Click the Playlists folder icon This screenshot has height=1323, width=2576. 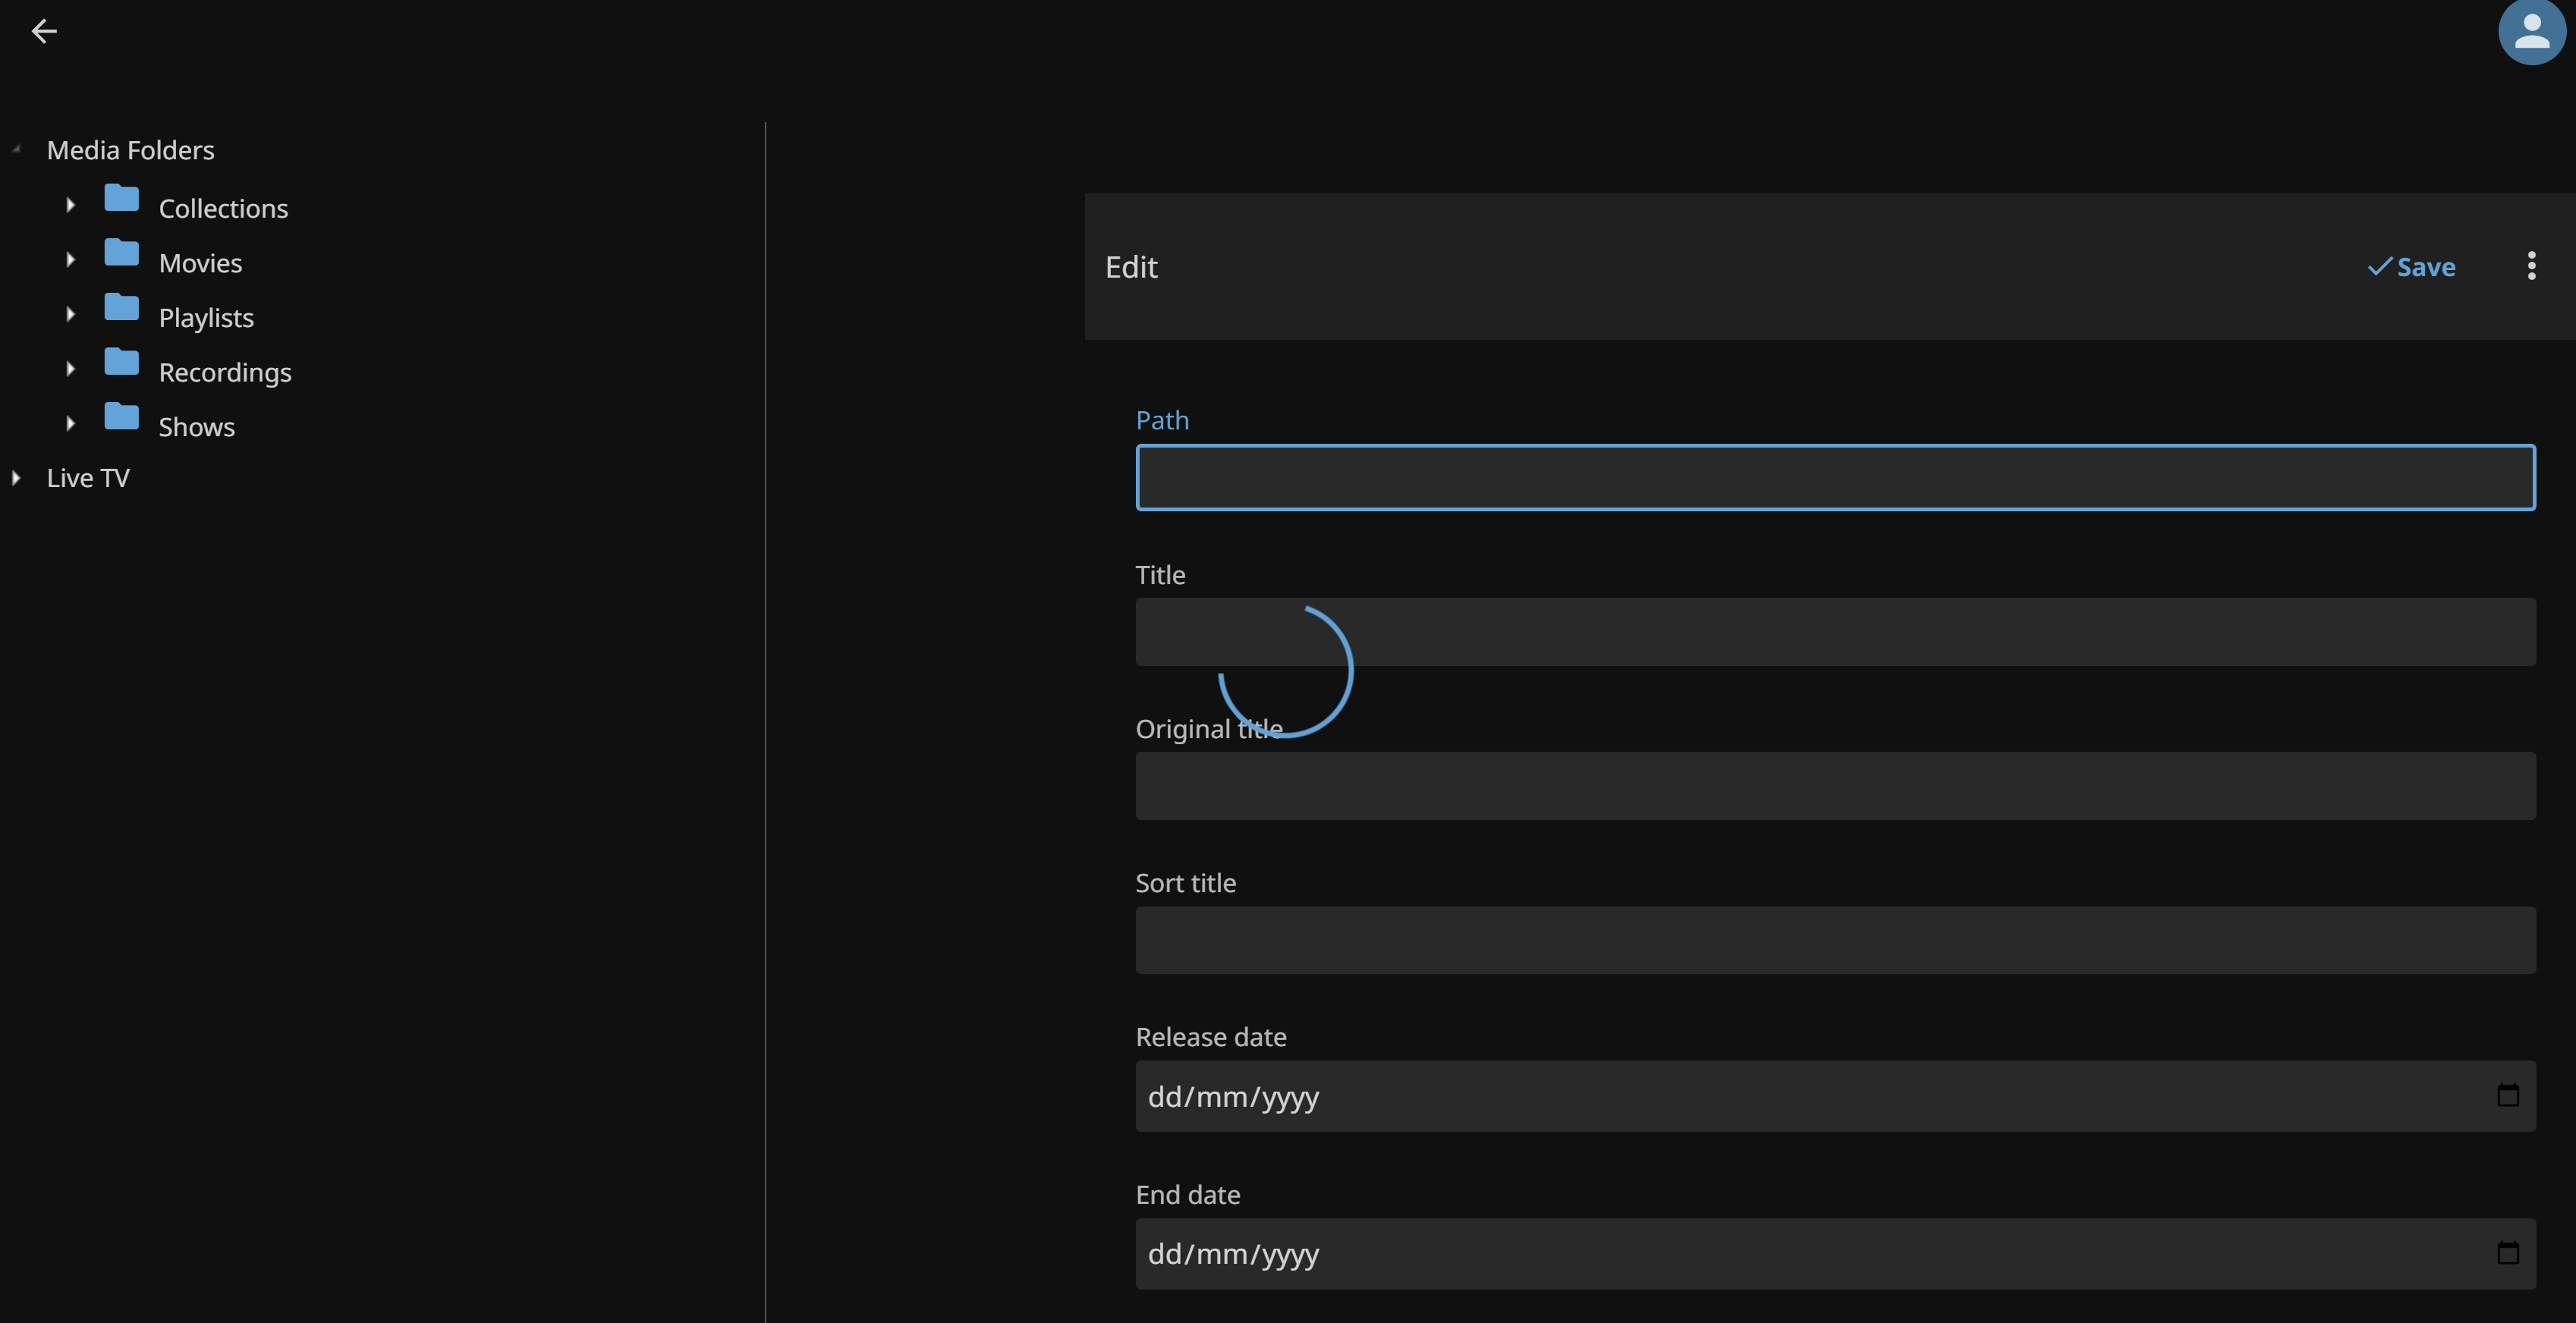(x=122, y=308)
